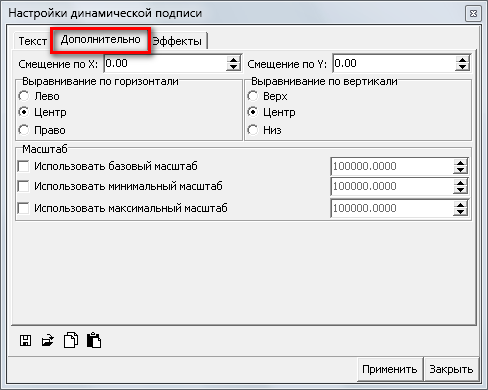Copy settings using the copy icon
This screenshot has height=390, width=488.
[x=71, y=340]
